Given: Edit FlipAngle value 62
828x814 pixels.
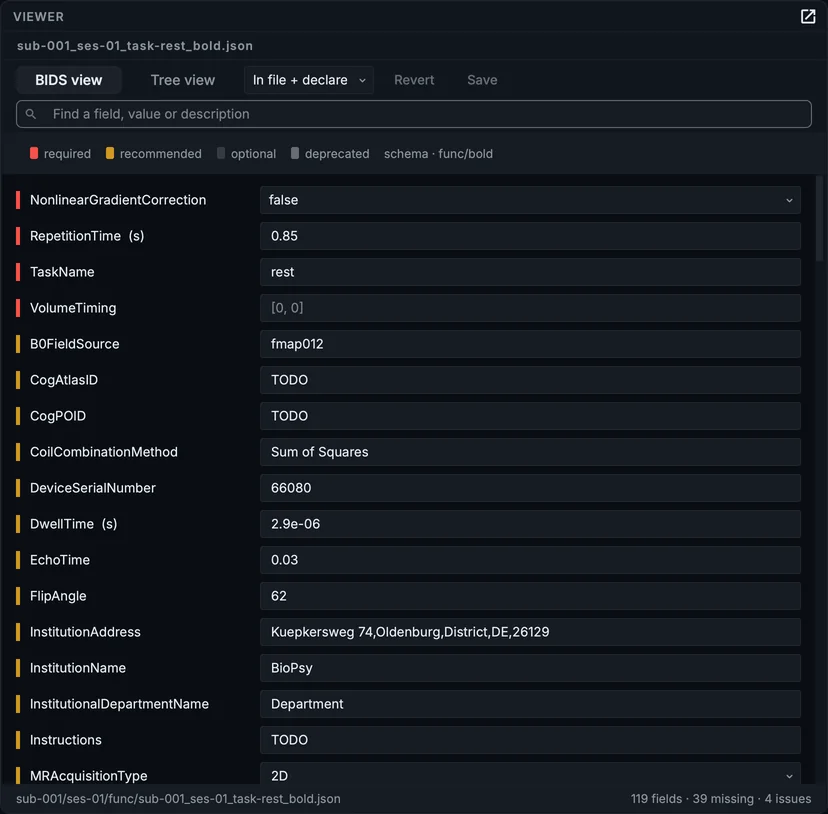Looking at the screenshot, I should [x=530, y=595].
